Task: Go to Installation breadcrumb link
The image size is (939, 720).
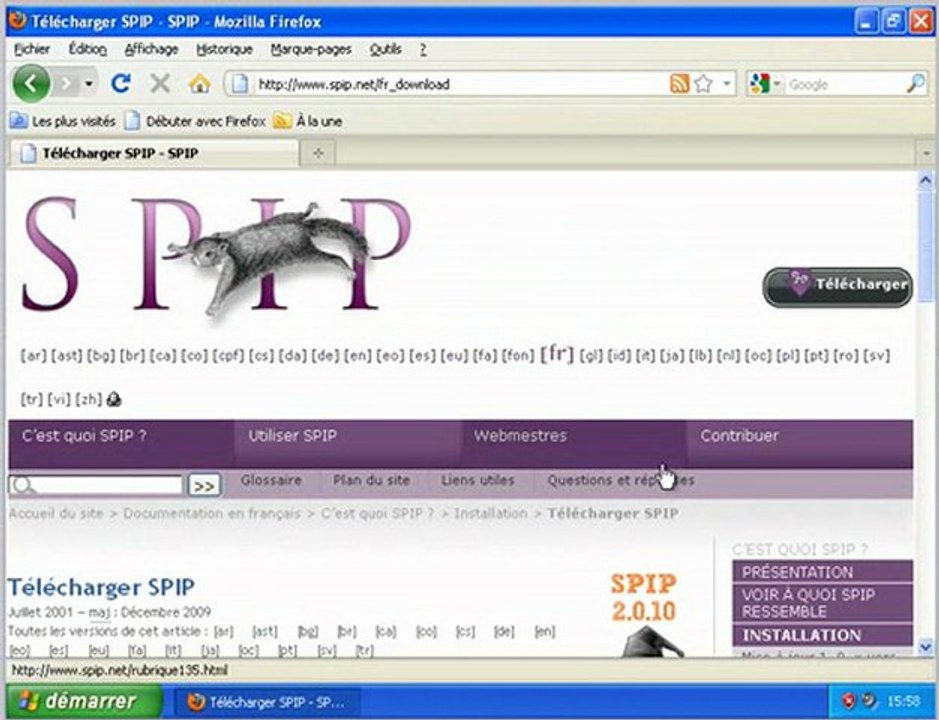Action: pyautogui.click(x=491, y=513)
